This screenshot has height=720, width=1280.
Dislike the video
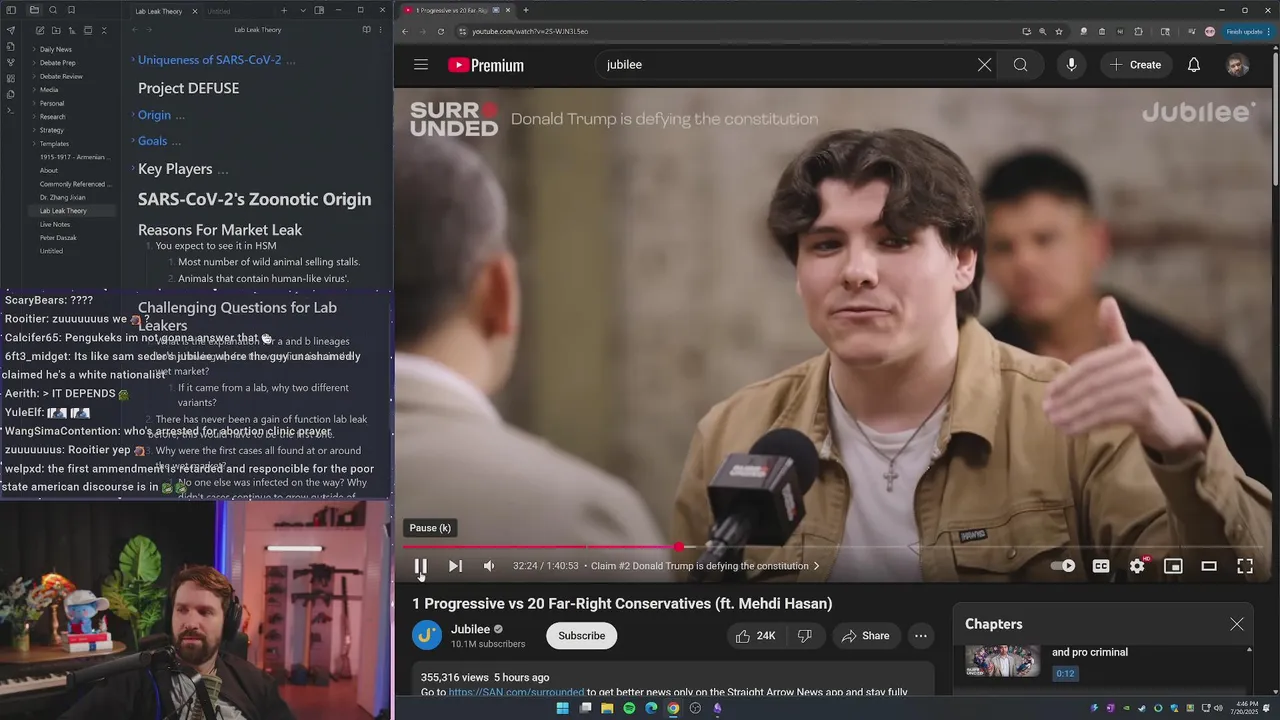point(804,636)
